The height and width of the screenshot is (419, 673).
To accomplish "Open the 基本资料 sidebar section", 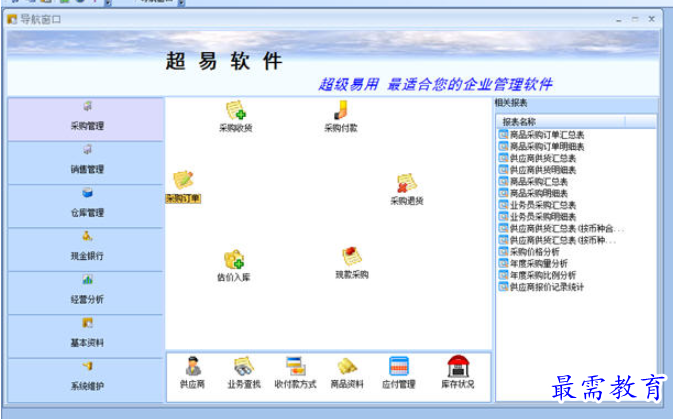I will tap(86, 336).
